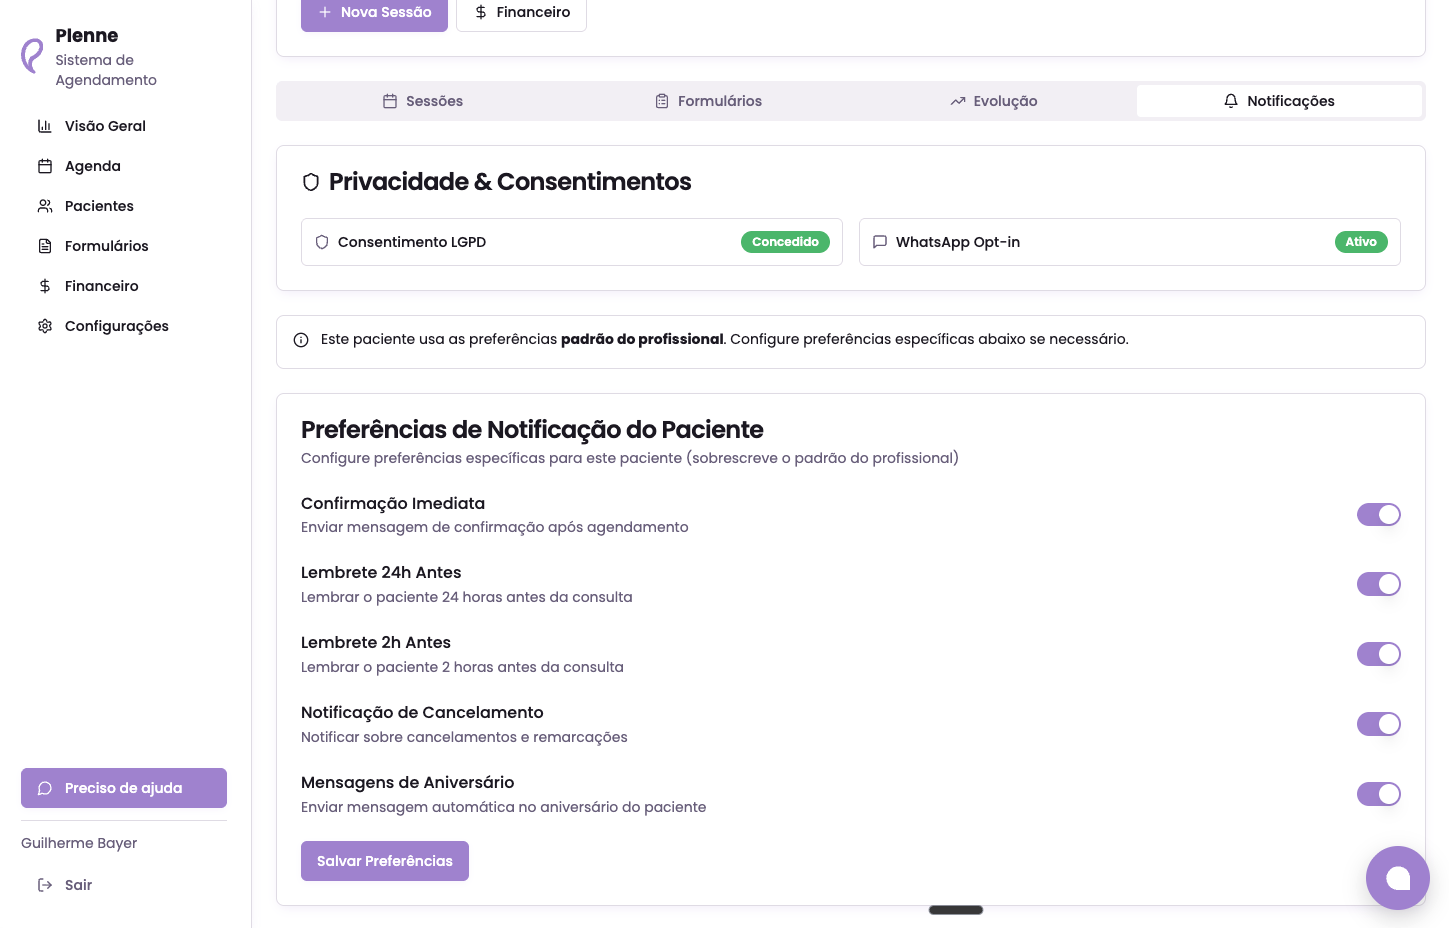Viewport: 1449px width, 928px height.
Task: Open the Evolução tab
Action: coord(994,101)
